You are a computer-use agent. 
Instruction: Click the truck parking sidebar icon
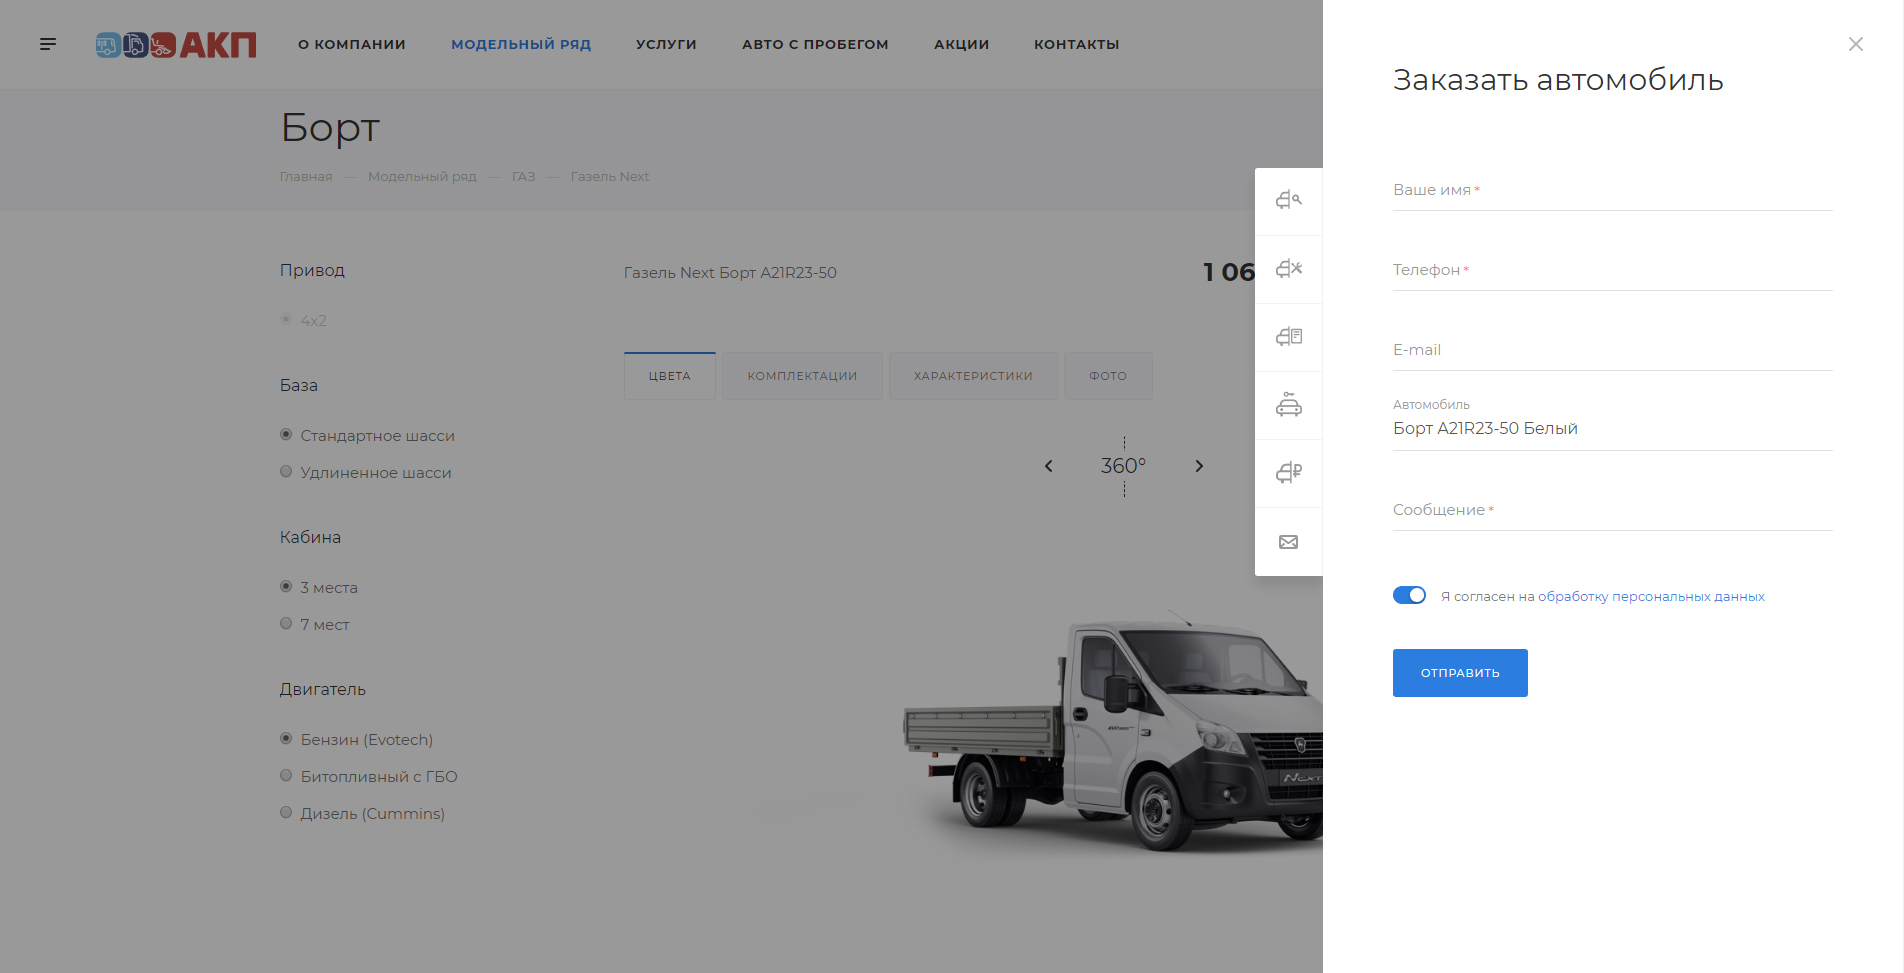point(1289,473)
